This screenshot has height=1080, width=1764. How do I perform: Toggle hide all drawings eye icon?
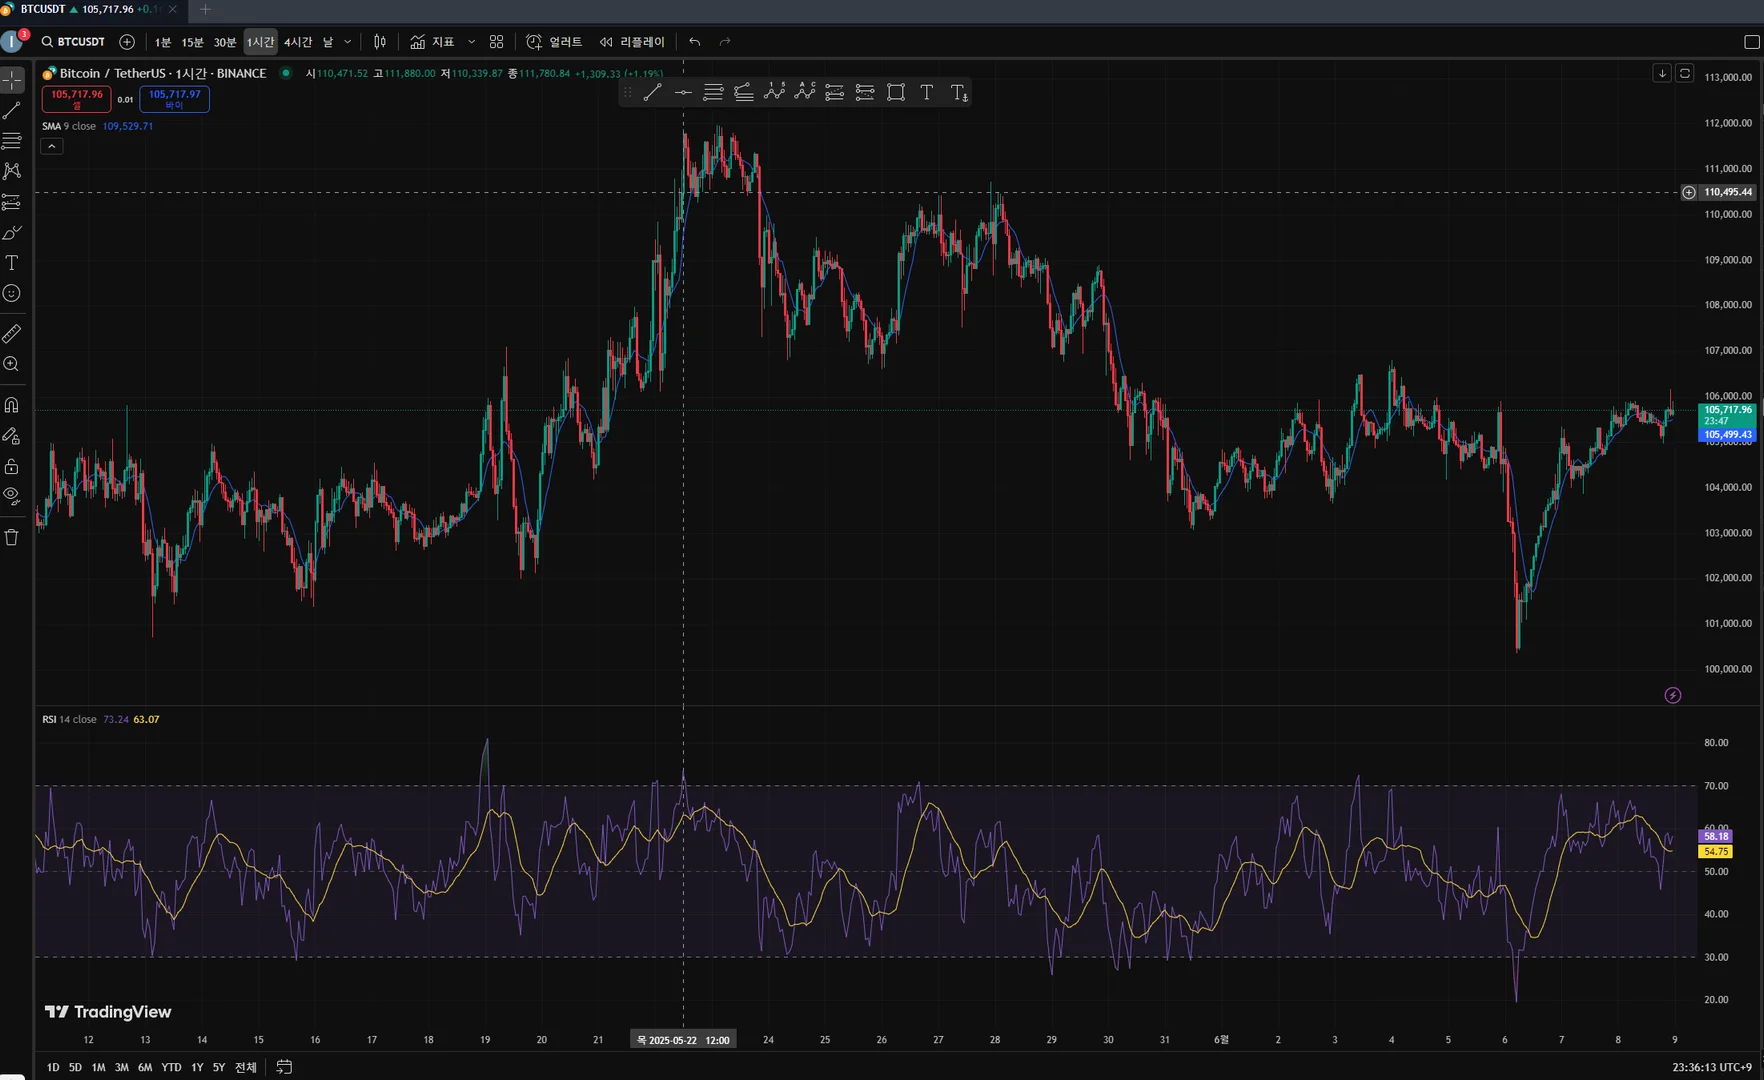point(12,495)
